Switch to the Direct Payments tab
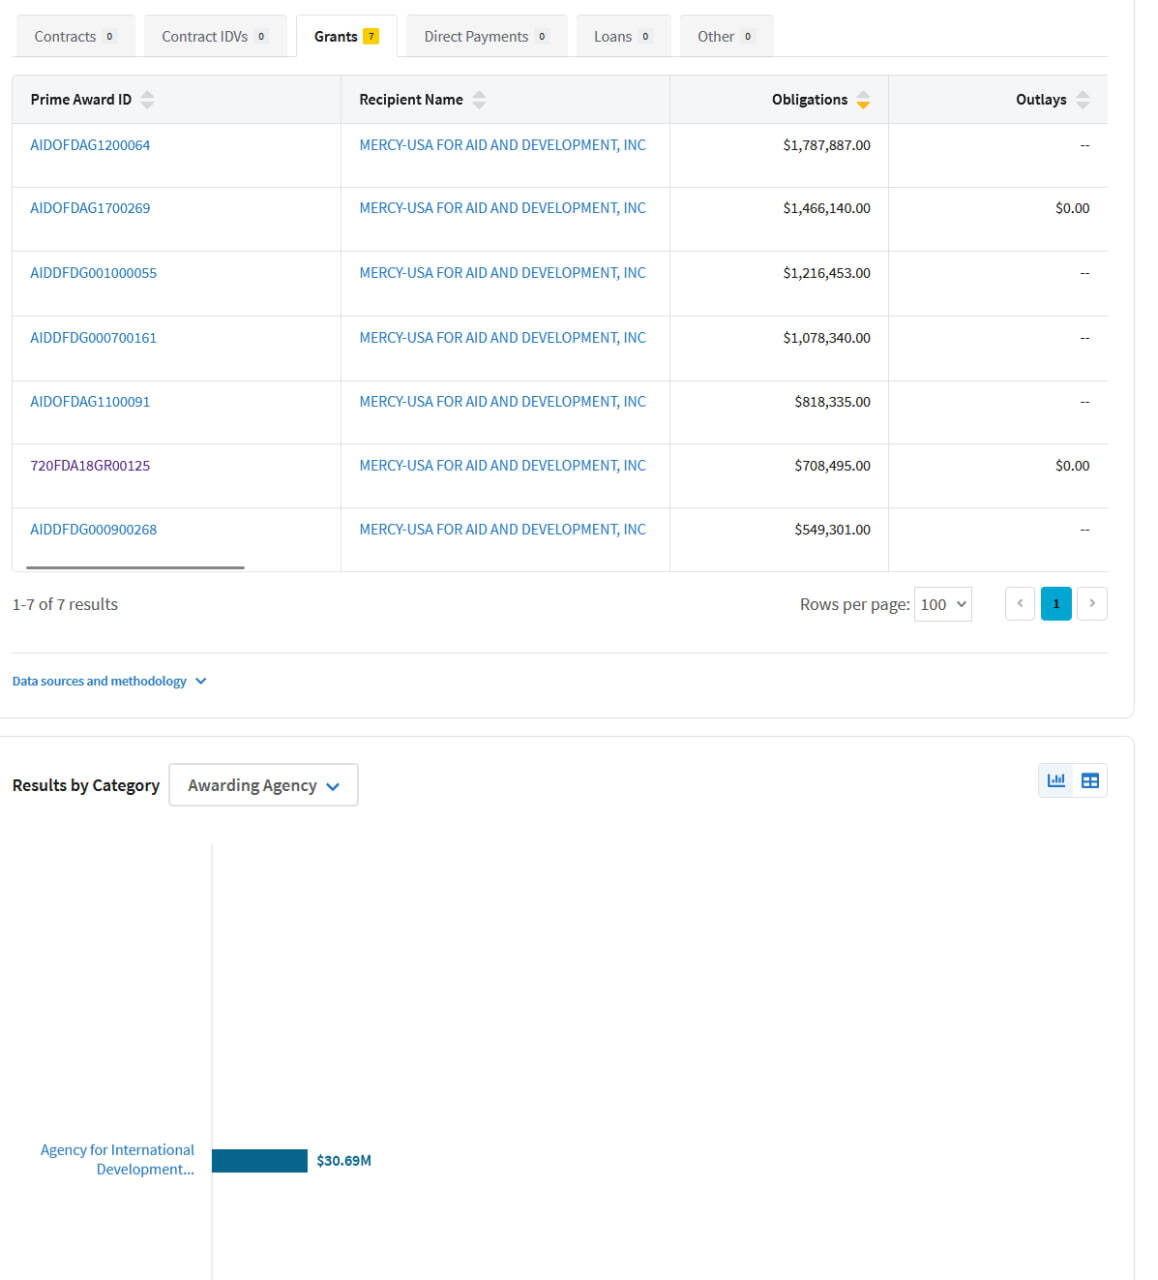This screenshot has width=1158, height=1280. (x=486, y=36)
